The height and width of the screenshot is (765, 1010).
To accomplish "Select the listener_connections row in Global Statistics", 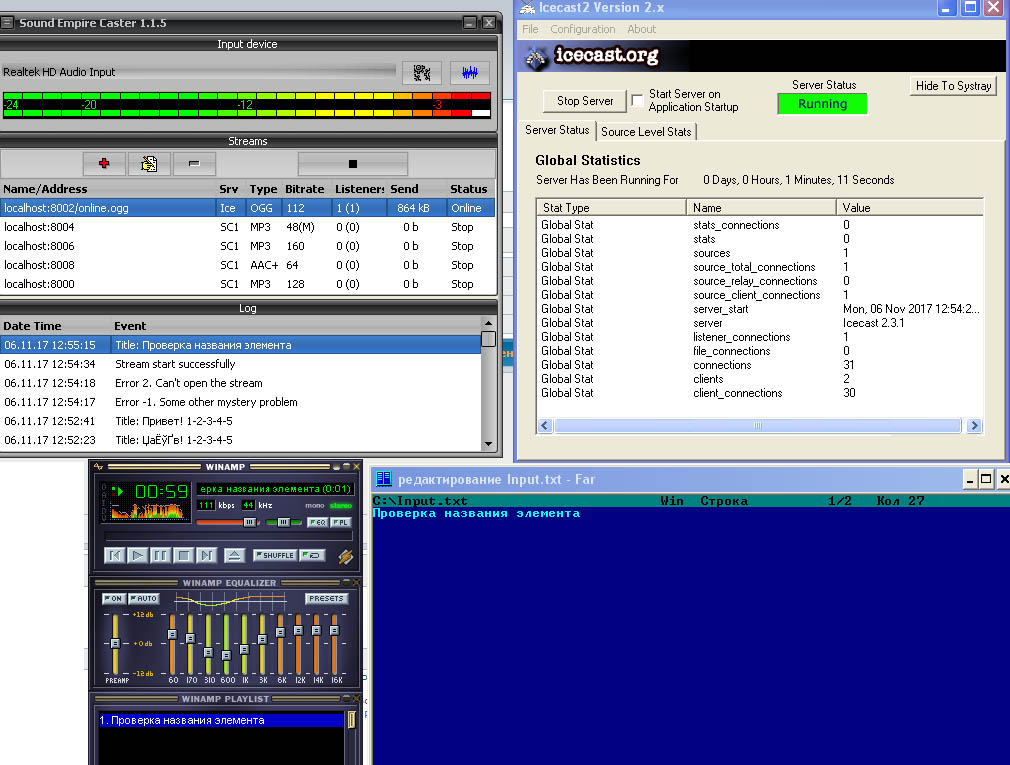I will tap(760, 337).
